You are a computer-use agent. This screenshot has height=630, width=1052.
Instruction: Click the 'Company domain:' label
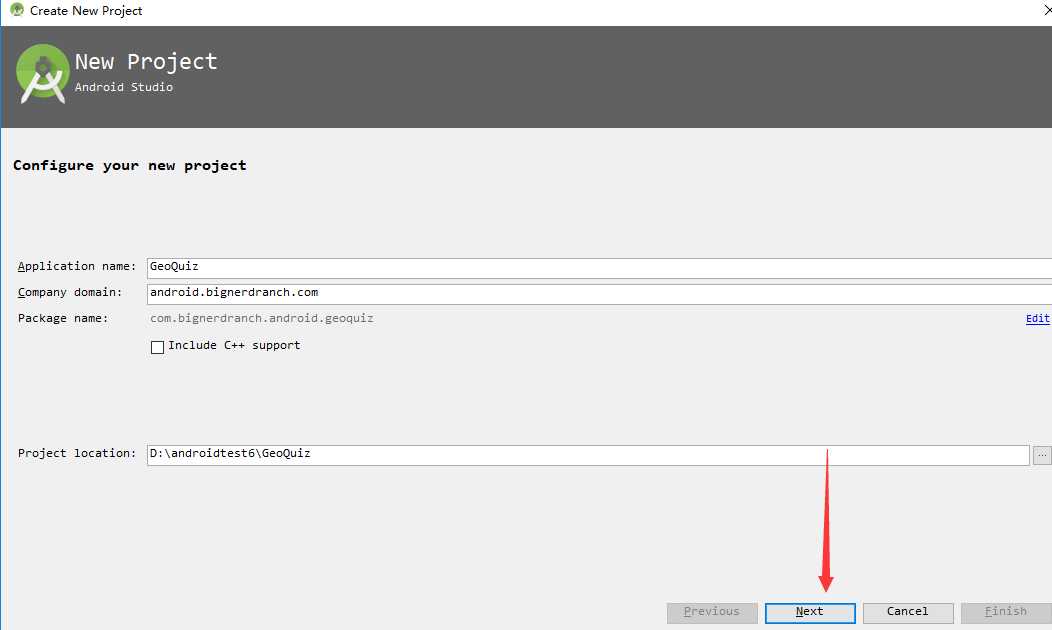pos(70,293)
